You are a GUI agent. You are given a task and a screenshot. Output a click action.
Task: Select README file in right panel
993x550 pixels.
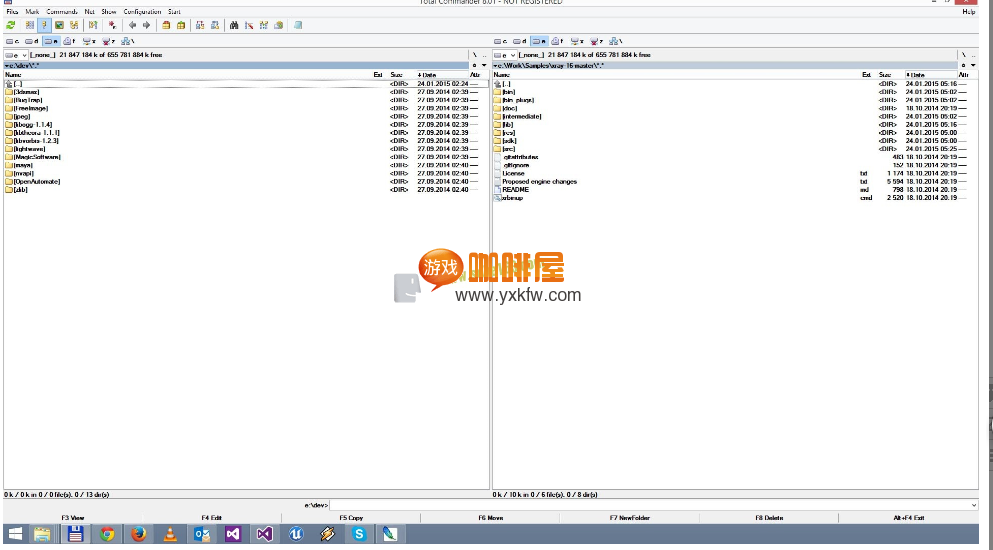click(515, 189)
